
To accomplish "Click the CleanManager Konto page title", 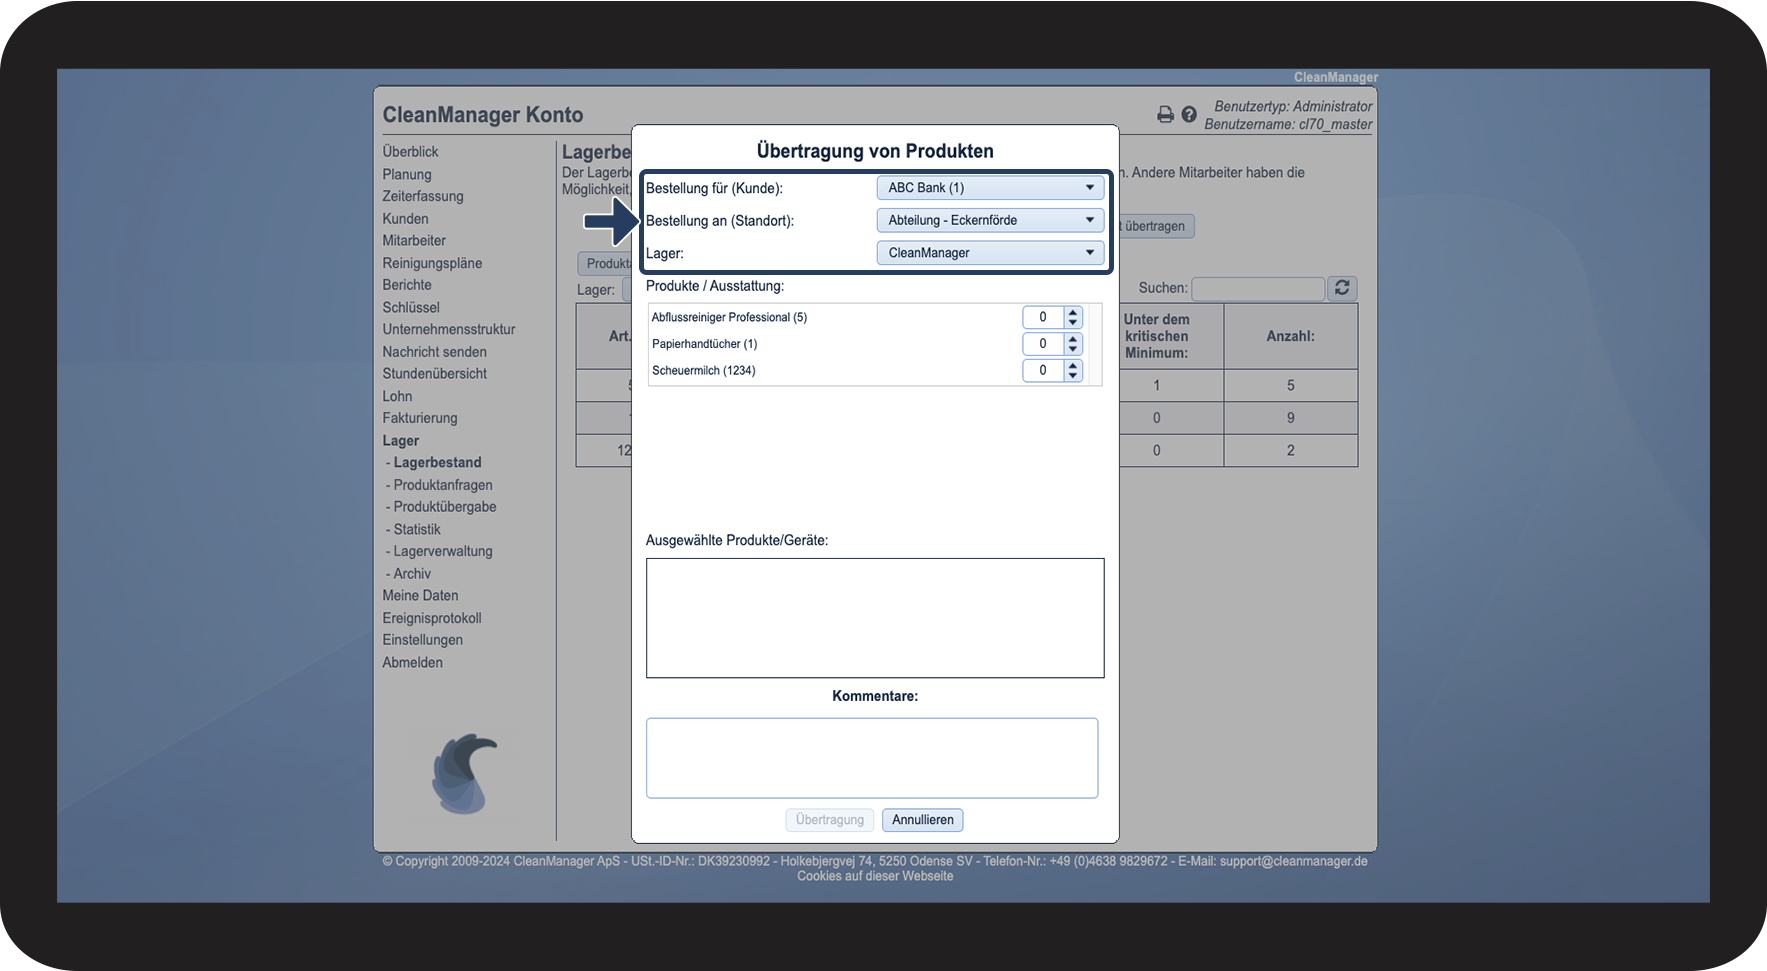I will pyautogui.click(x=483, y=115).
